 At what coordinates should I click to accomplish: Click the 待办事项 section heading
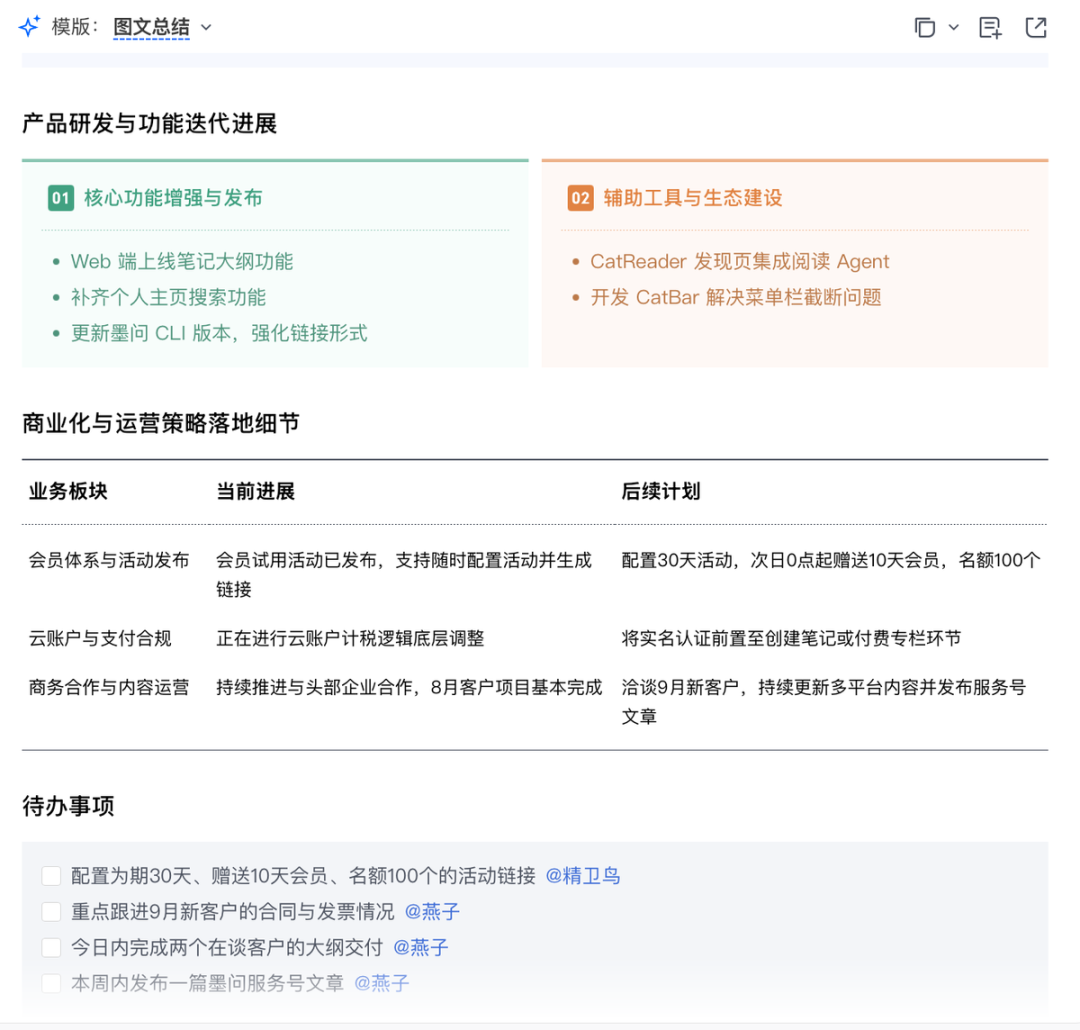(68, 805)
